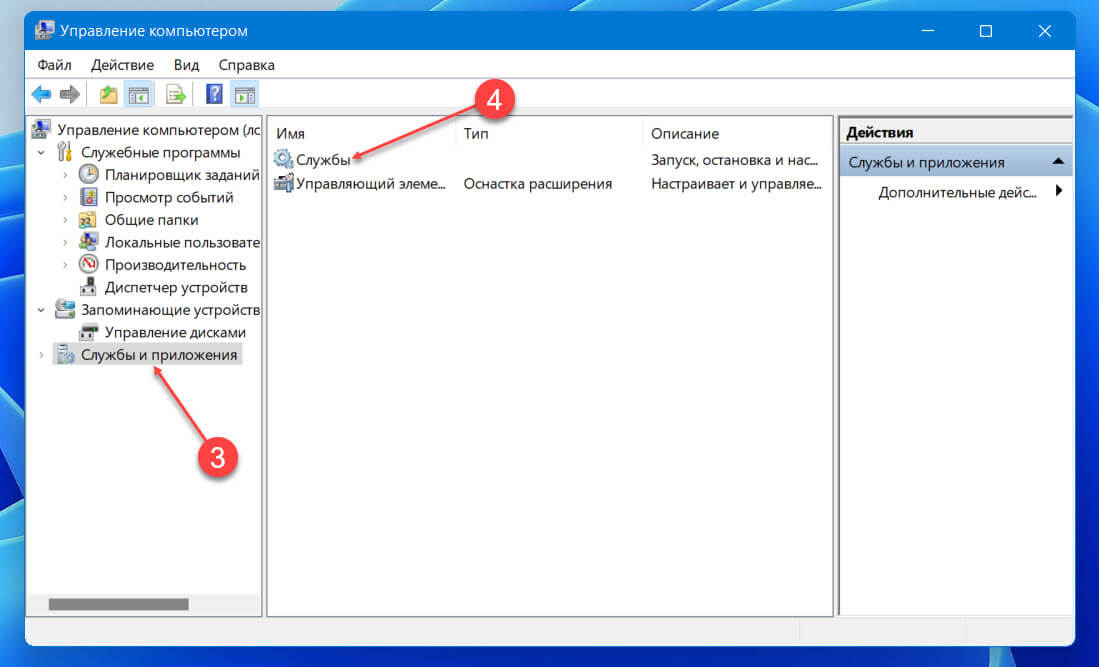Expand the Планировщик заданий node
The width and height of the screenshot is (1099, 667).
65,175
